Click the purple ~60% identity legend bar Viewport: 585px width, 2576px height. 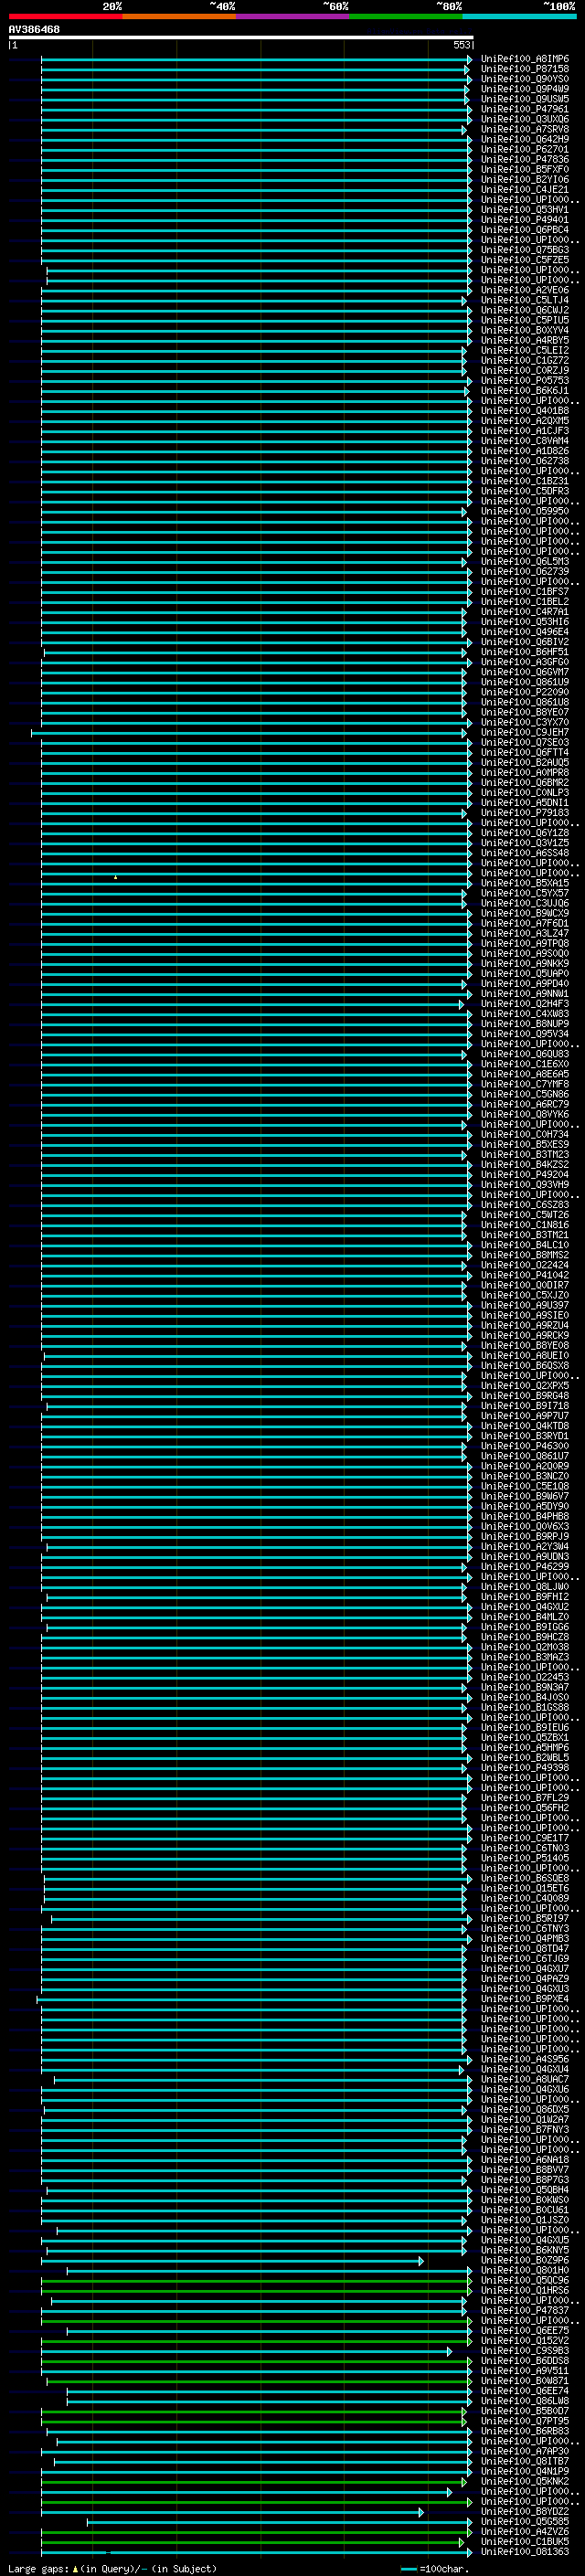click(x=293, y=16)
